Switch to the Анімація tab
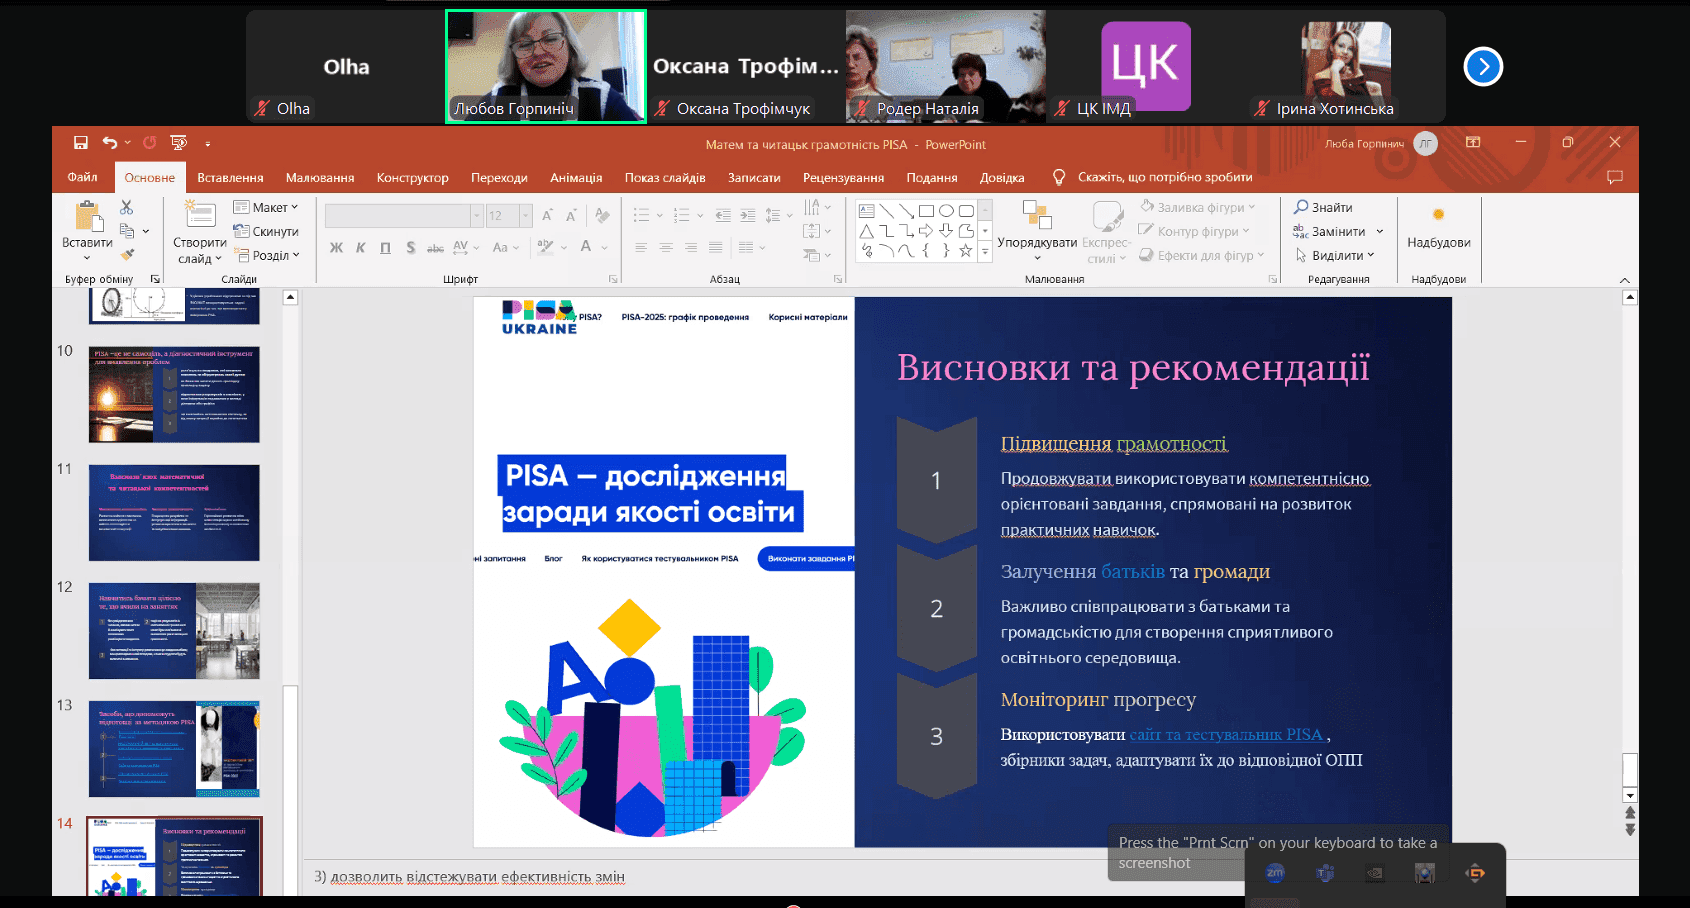 pyautogui.click(x=576, y=177)
